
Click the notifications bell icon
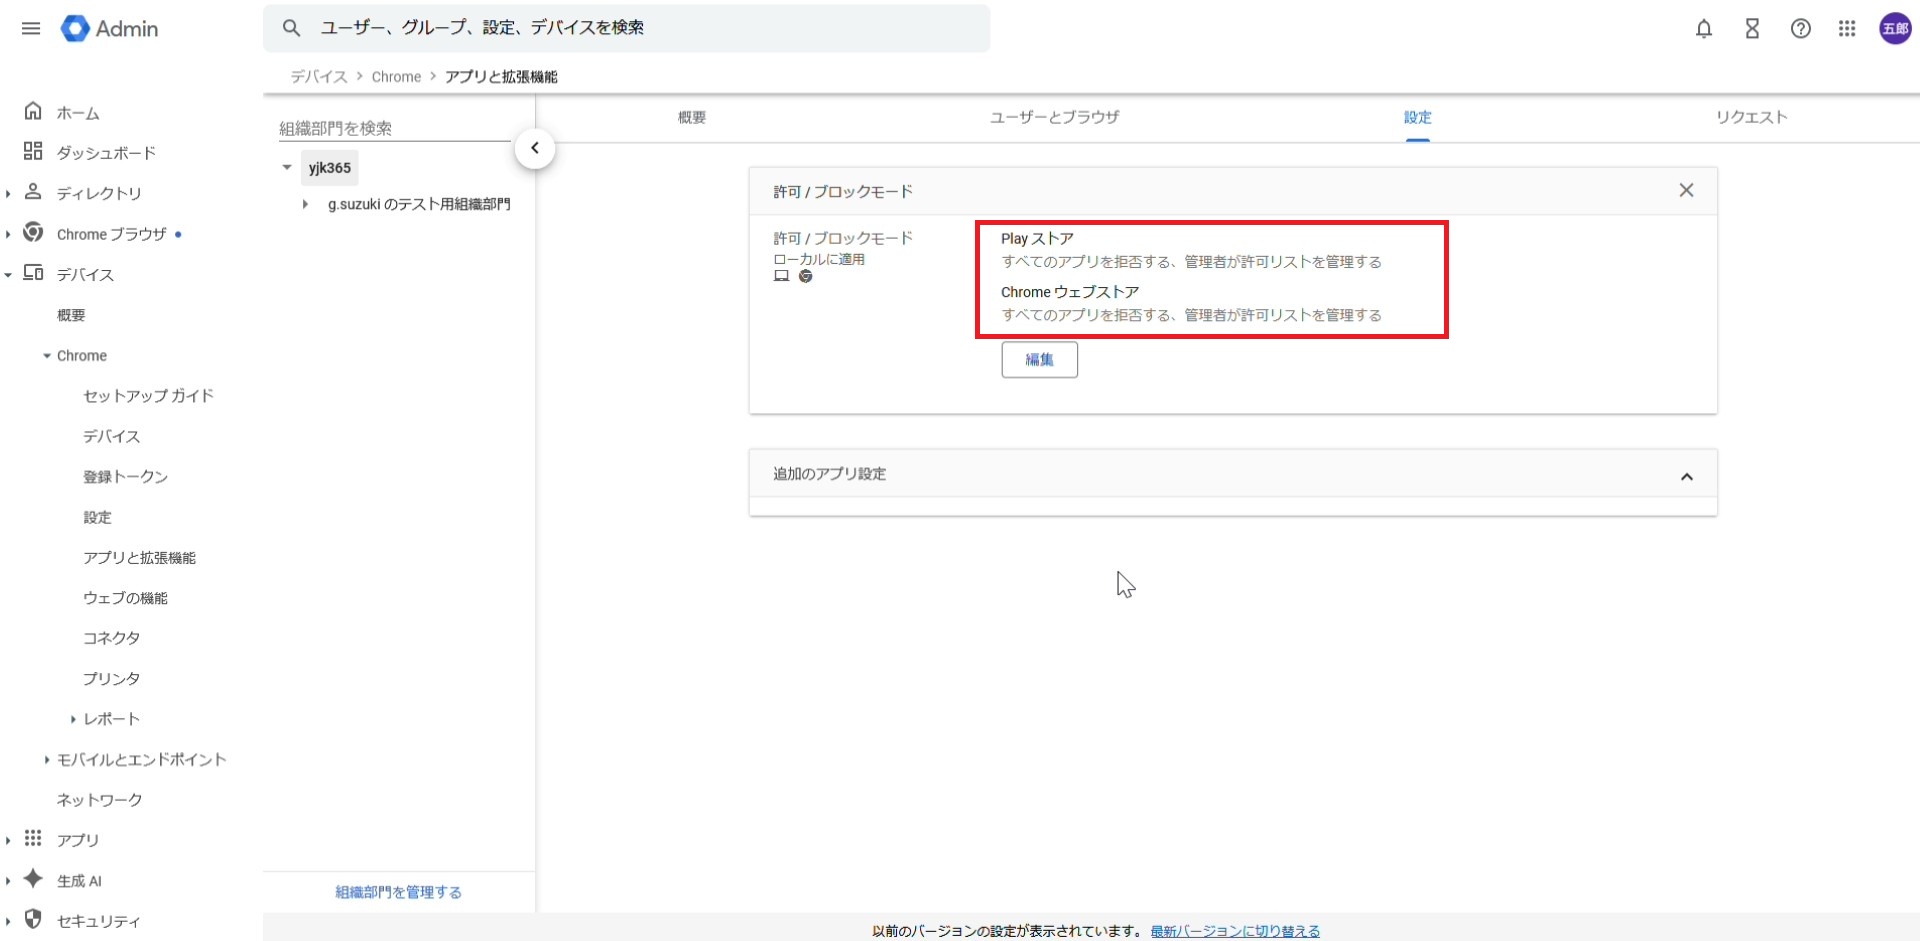coord(1704,29)
